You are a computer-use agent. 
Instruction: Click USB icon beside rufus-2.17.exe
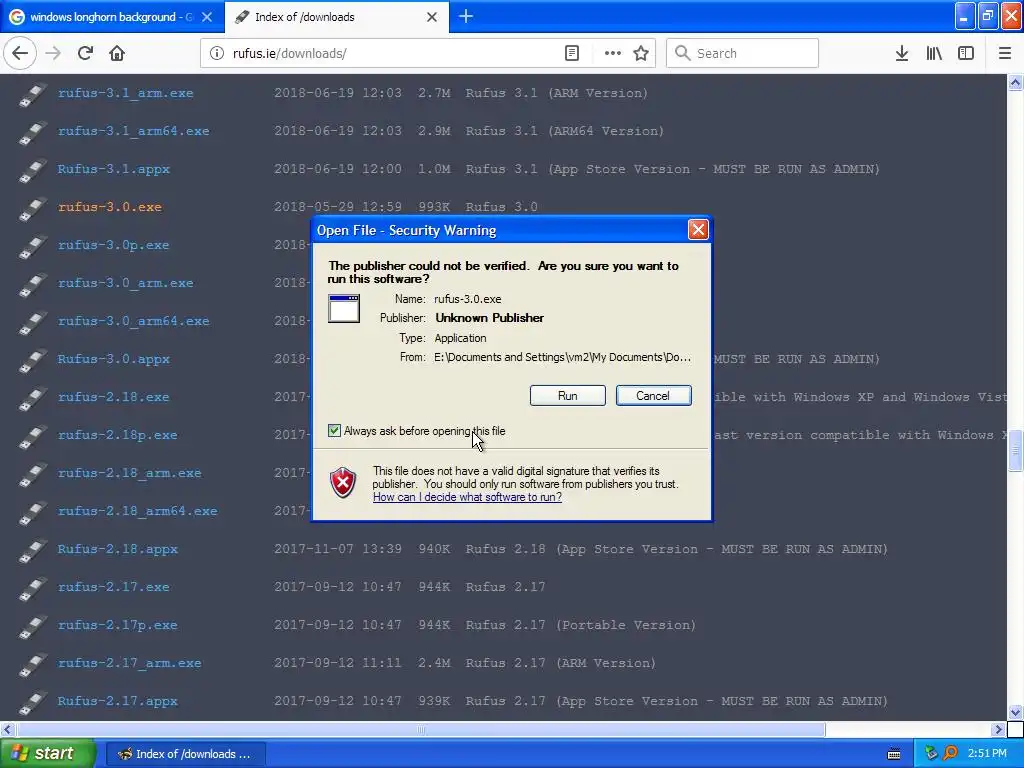tap(33, 588)
